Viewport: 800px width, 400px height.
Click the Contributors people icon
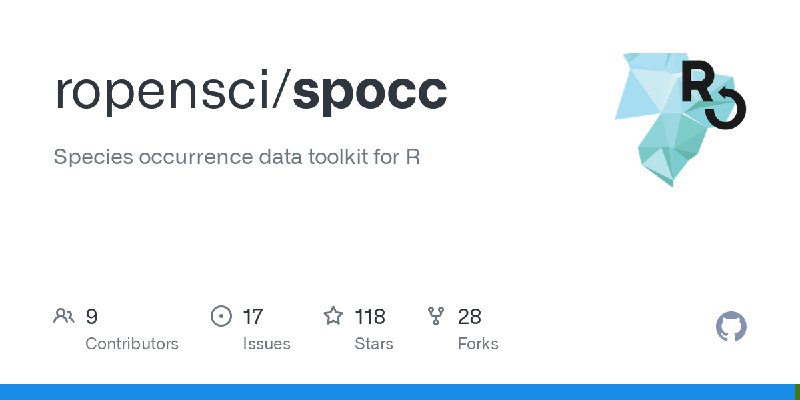tap(64, 316)
